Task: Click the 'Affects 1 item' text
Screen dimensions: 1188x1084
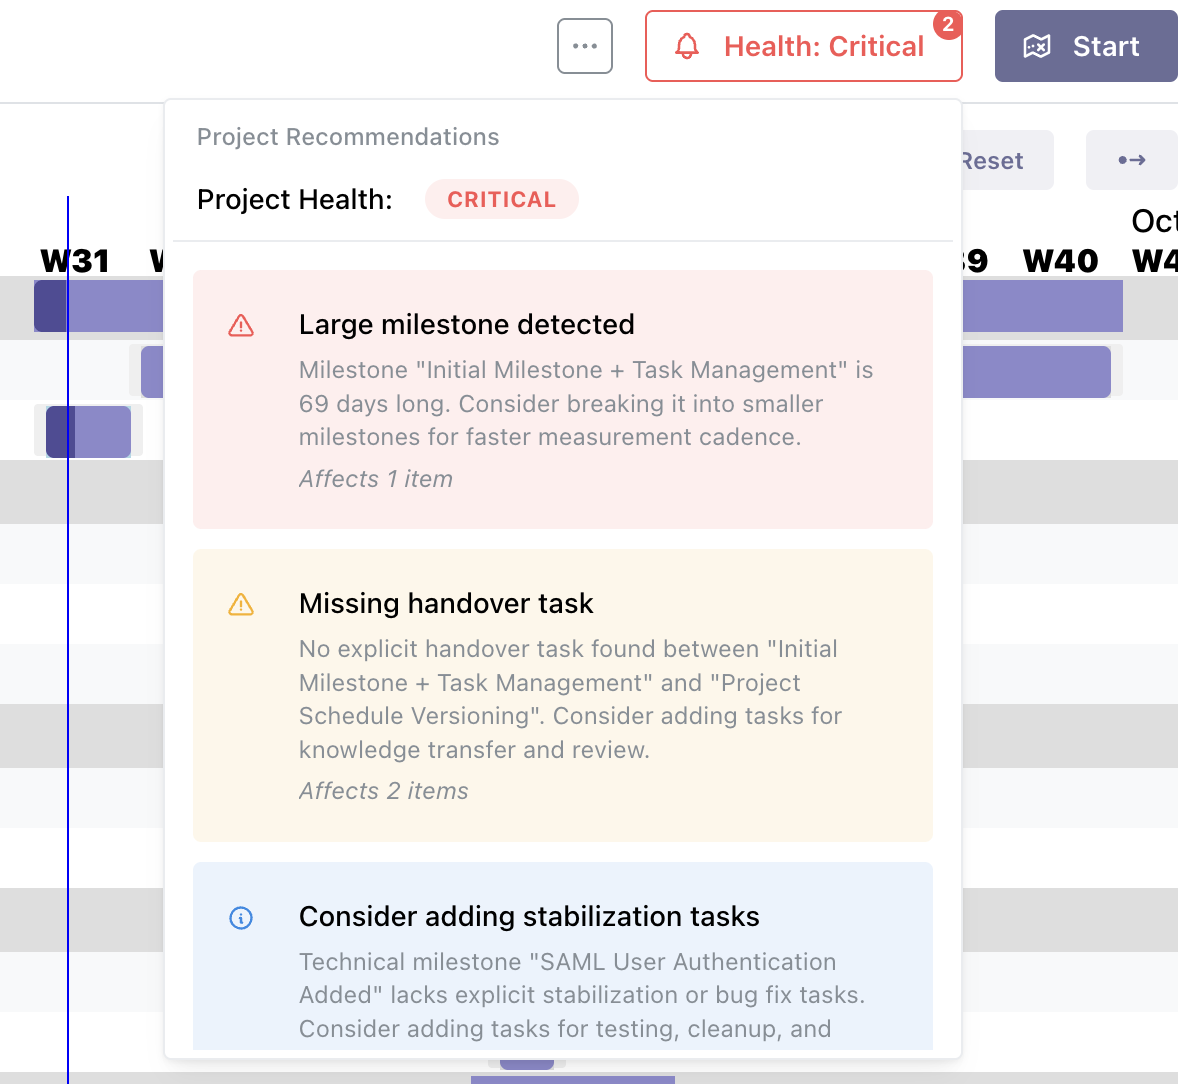Action: (x=375, y=478)
